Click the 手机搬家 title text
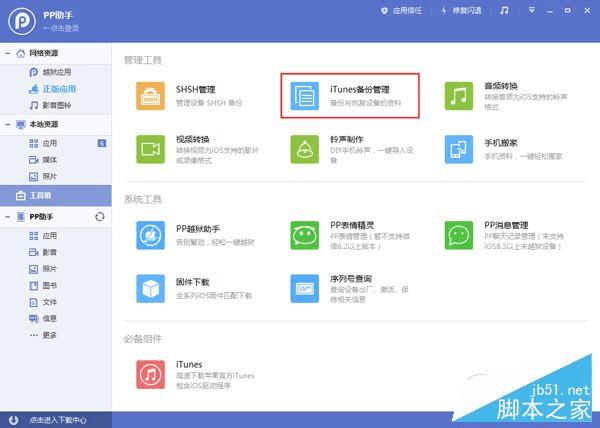The height and width of the screenshot is (428, 600). [501, 143]
